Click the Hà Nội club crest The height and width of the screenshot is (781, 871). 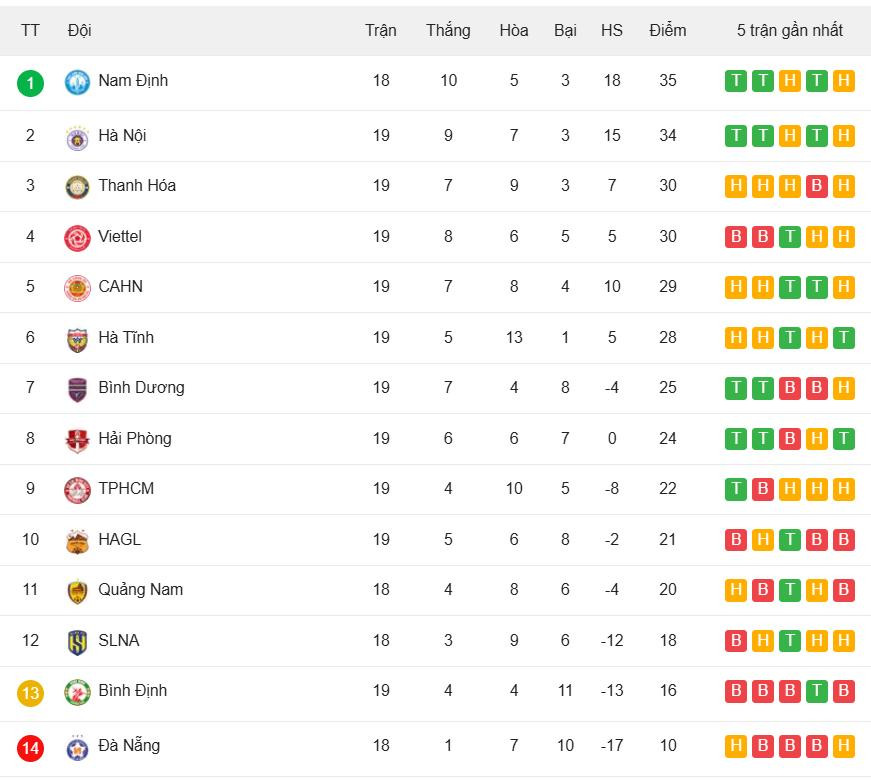77,137
